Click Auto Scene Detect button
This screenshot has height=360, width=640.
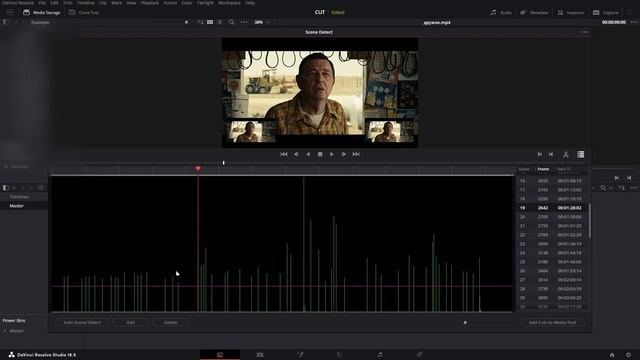82,322
